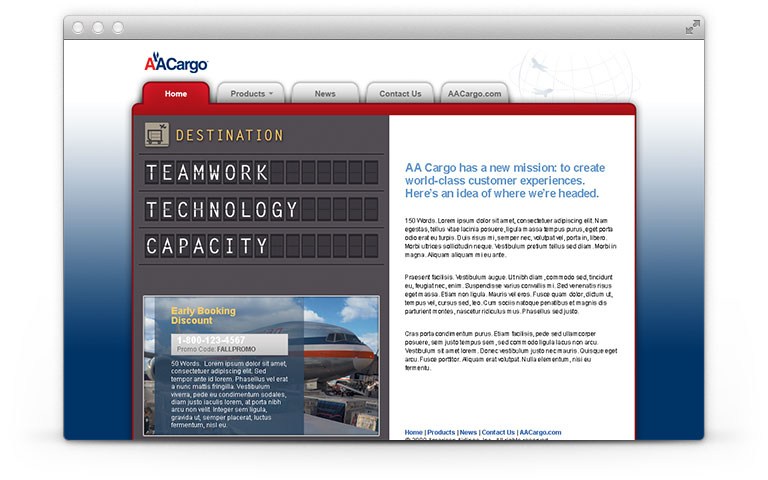This screenshot has width=768, height=480.
Task: Click the window zoom button
Action: pyautogui.click(x=118, y=27)
